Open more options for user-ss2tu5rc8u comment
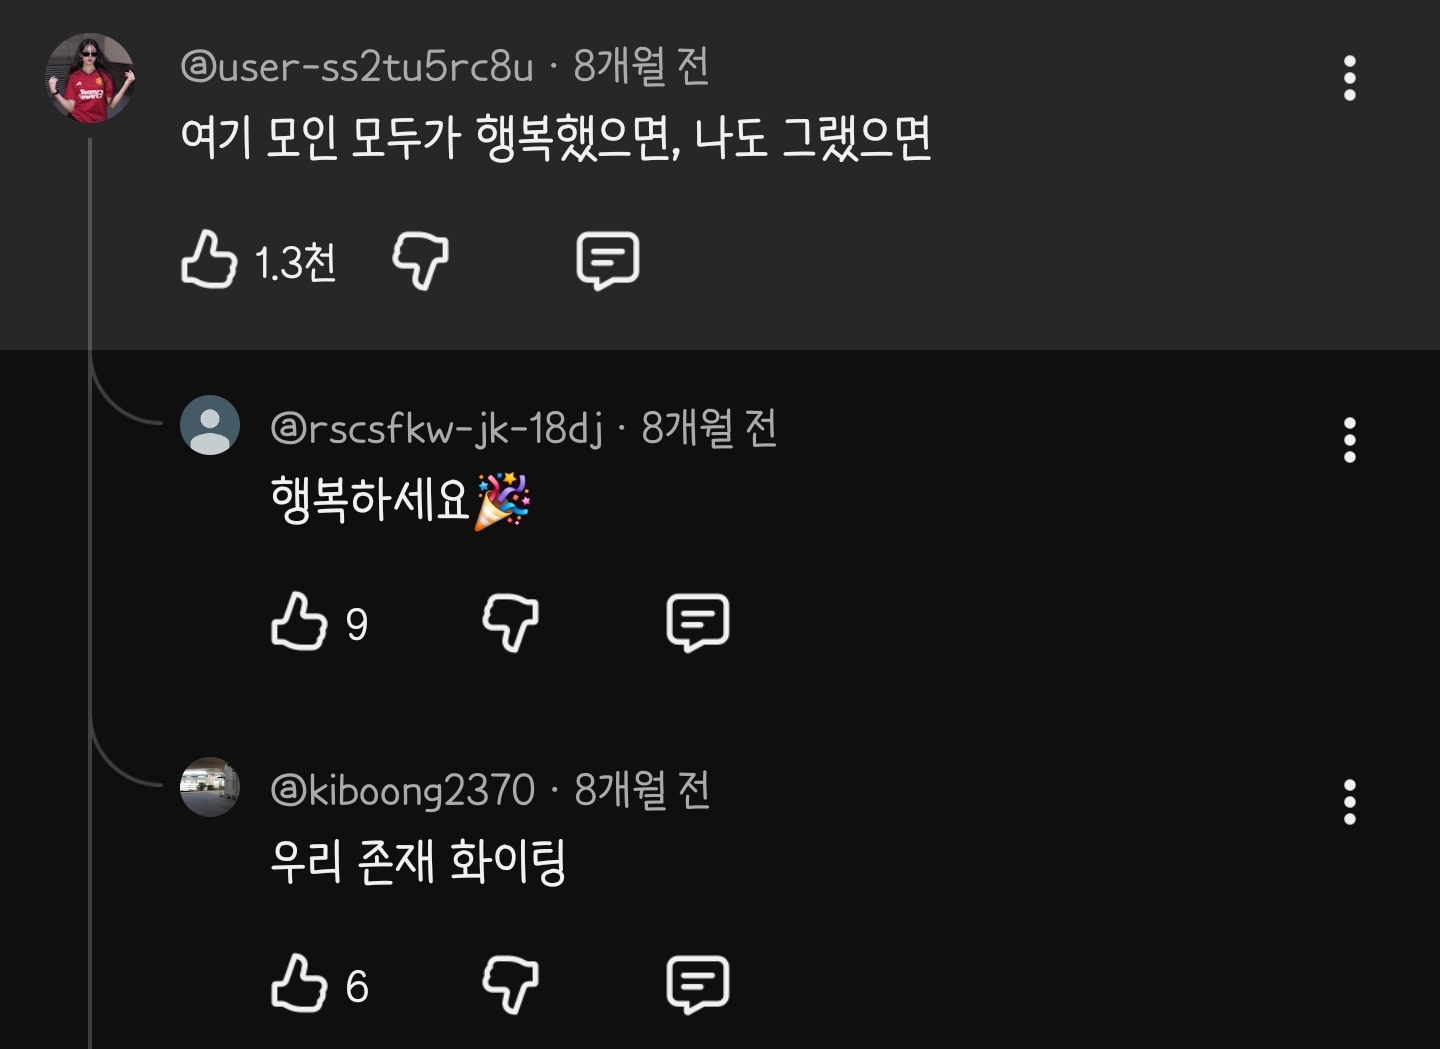The height and width of the screenshot is (1049, 1440). pyautogui.click(x=1350, y=78)
